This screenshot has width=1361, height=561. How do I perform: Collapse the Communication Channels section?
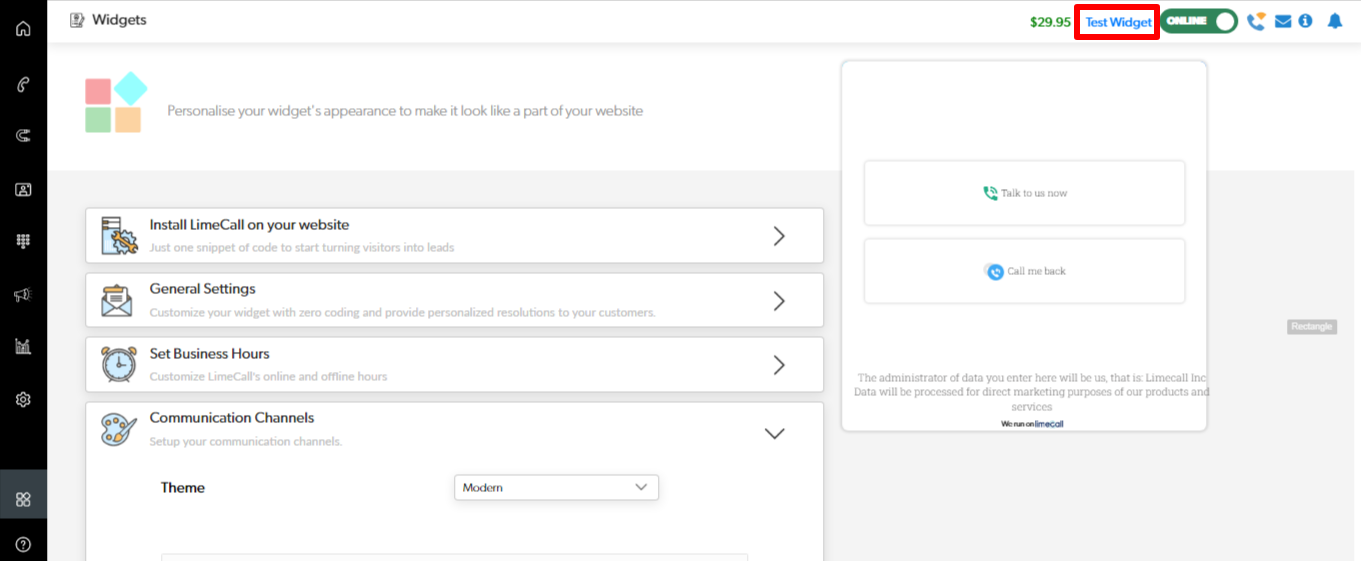[774, 433]
